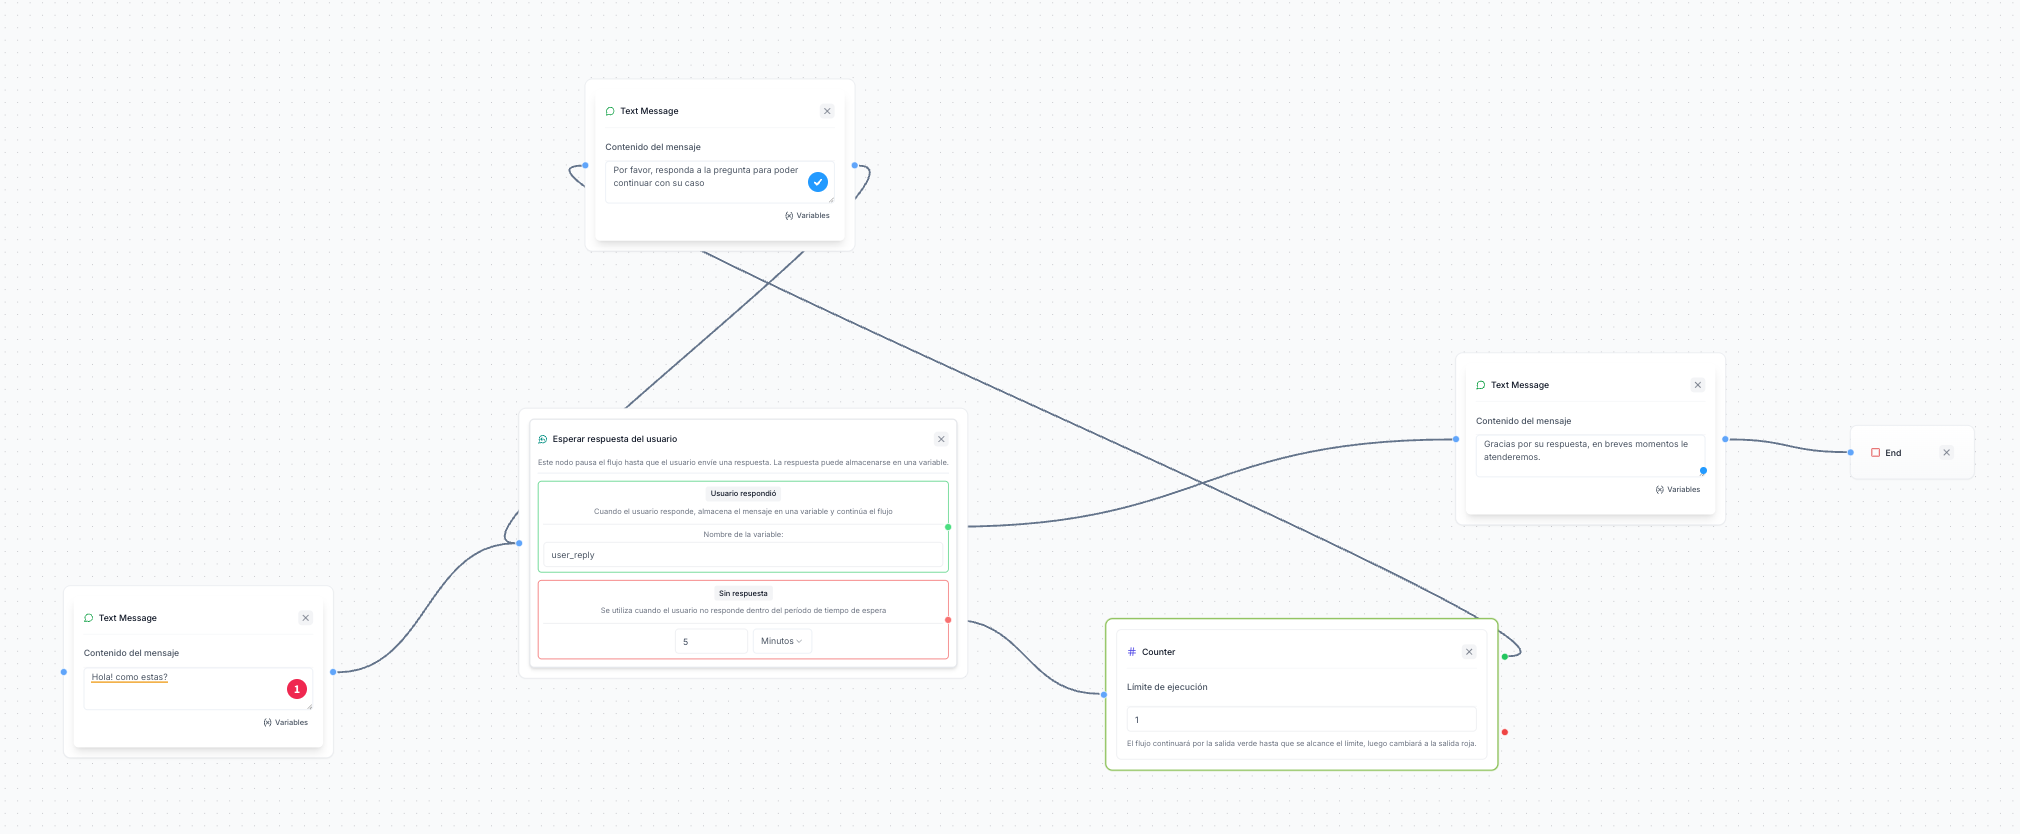
Task: Select the left input handle of the 'Gracias' message node
Action: [x=1456, y=439]
